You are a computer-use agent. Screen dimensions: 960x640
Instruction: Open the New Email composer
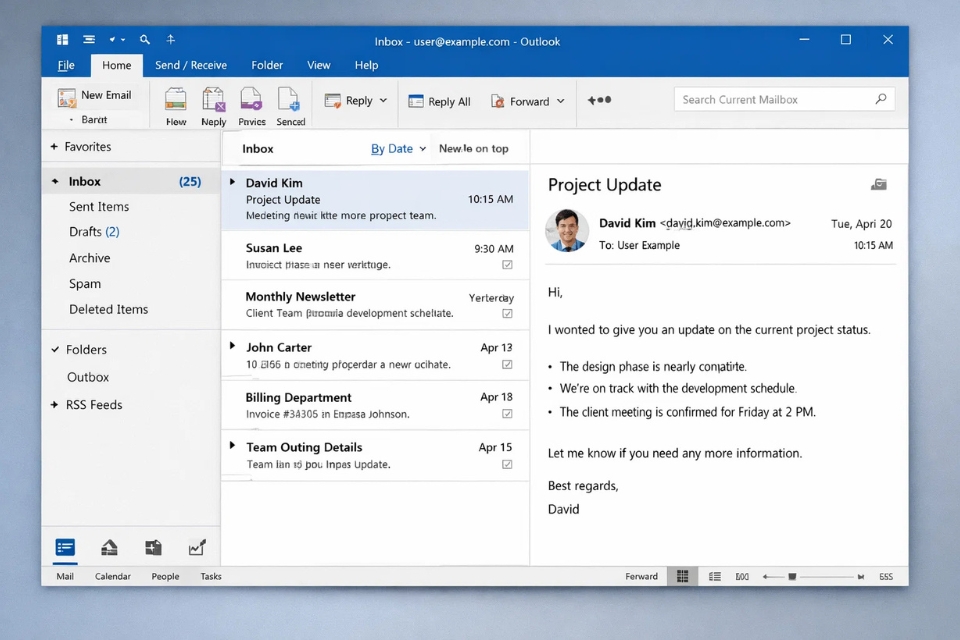96,94
